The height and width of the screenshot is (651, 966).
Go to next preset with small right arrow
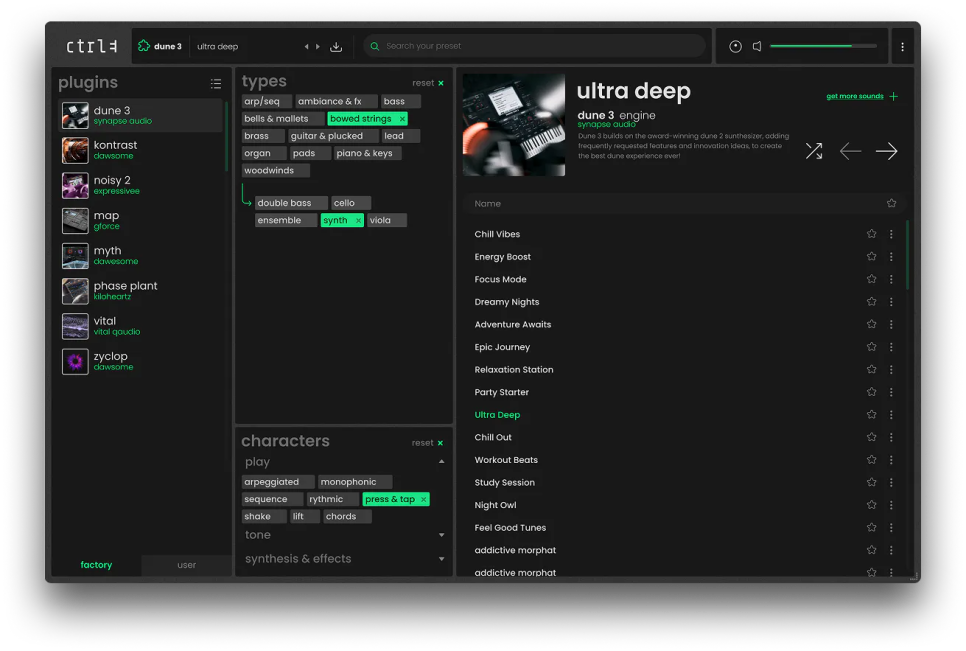[x=318, y=46]
